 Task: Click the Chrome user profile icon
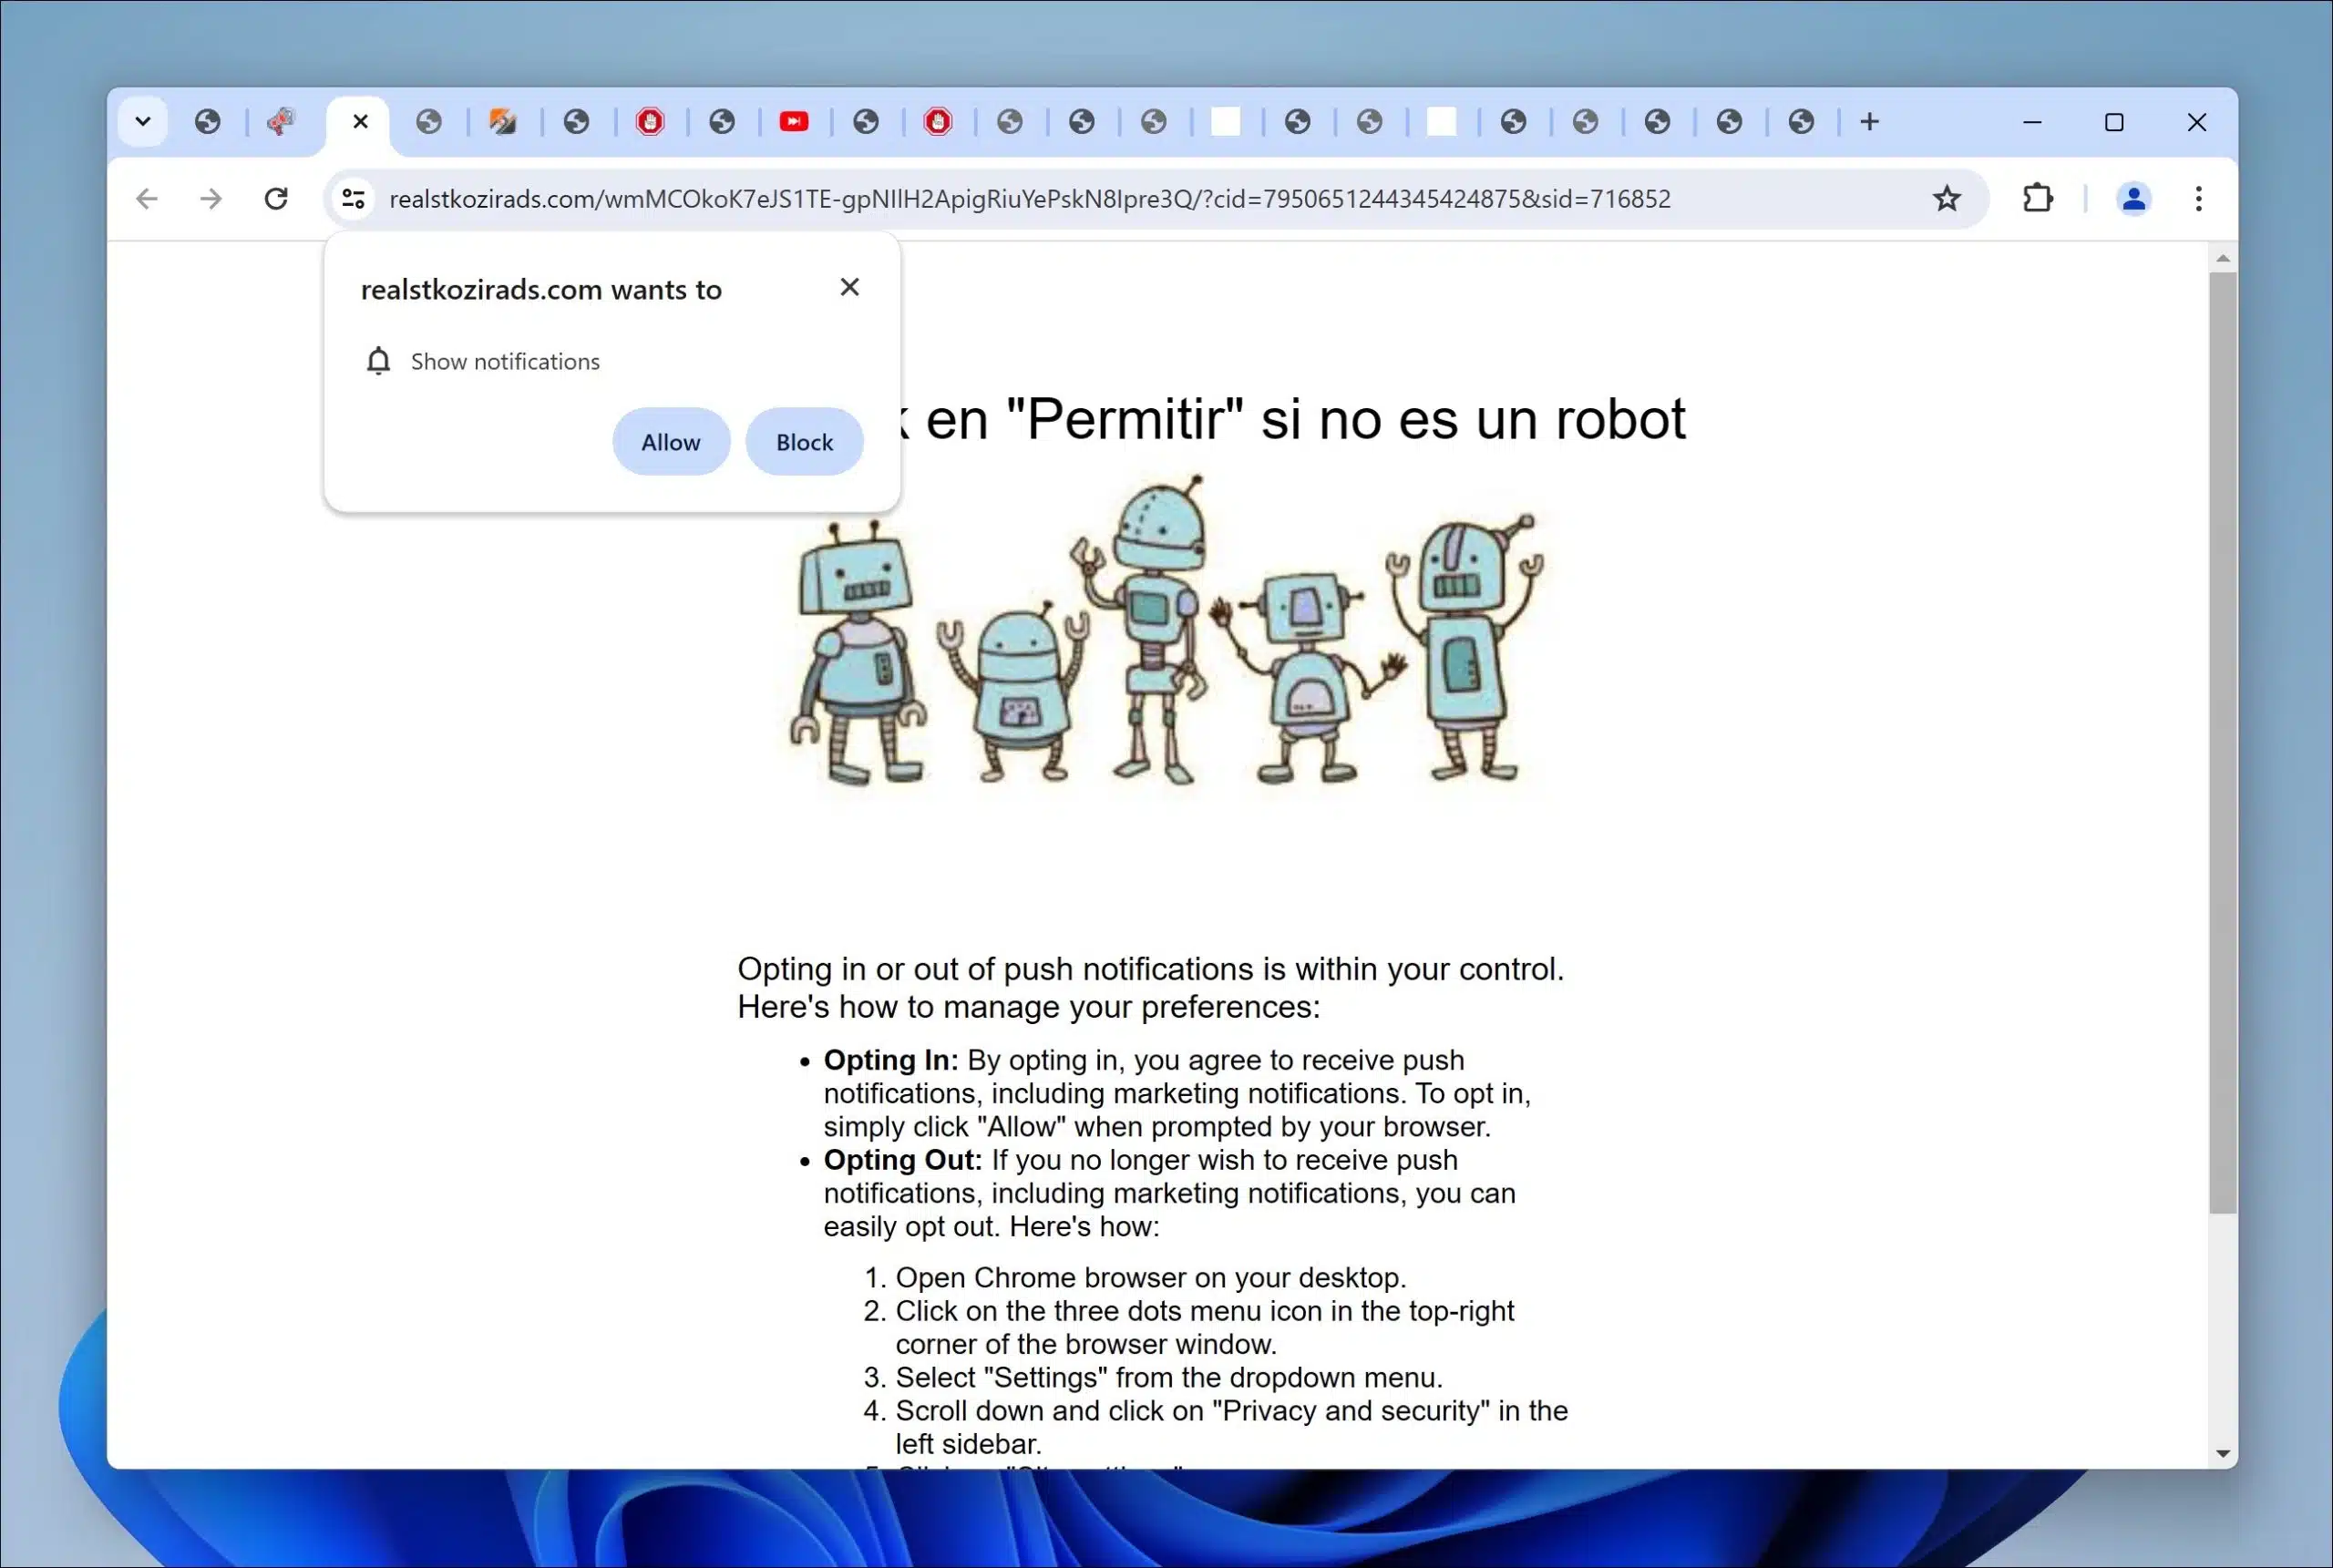coord(2133,196)
